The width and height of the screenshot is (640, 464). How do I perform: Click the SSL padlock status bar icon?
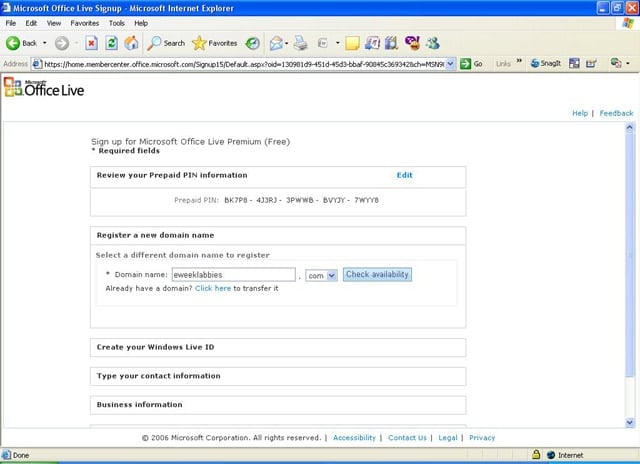point(536,454)
